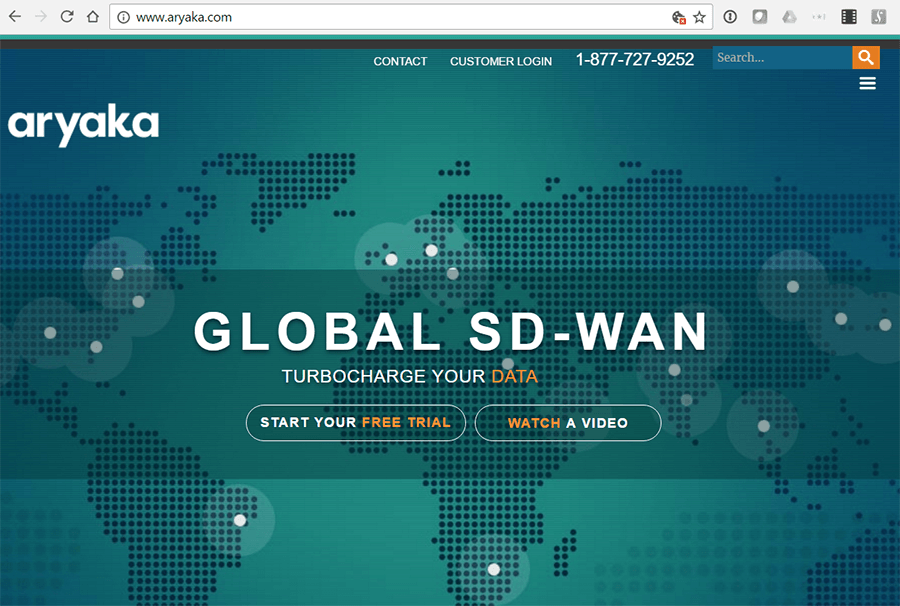Image resolution: width=900 pixels, height=606 pixels.
Task: Expand the hamburger navigation menu
Action: coord(867,83)
